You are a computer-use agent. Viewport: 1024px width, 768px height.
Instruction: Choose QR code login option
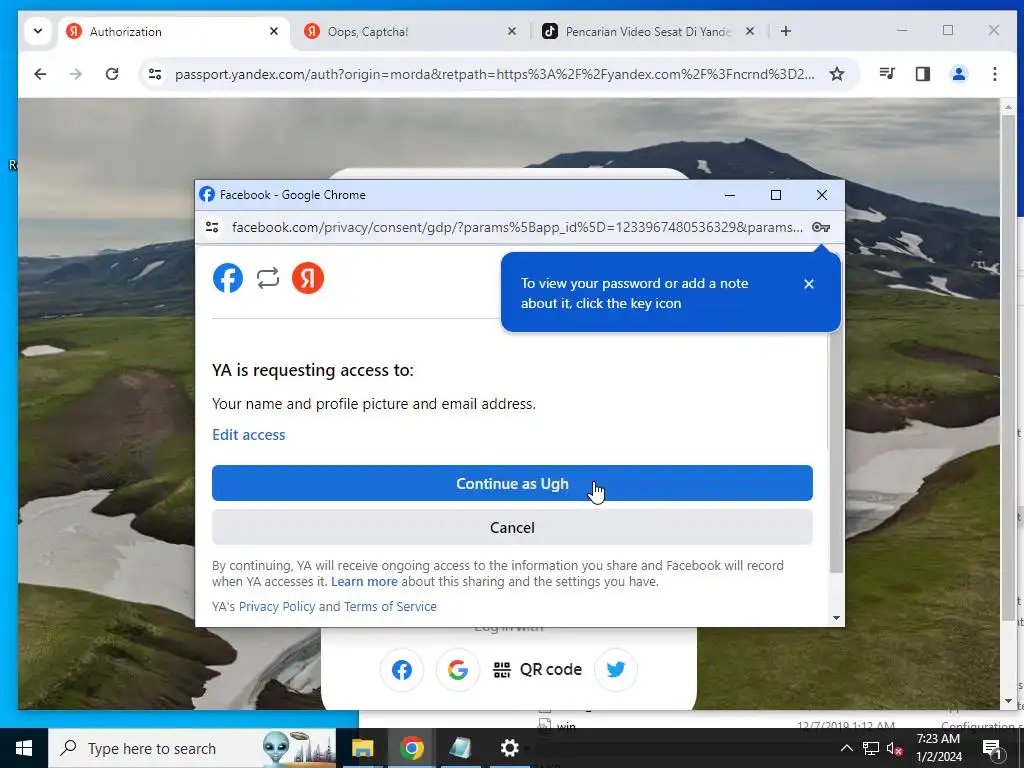click(x=537, y=669)
